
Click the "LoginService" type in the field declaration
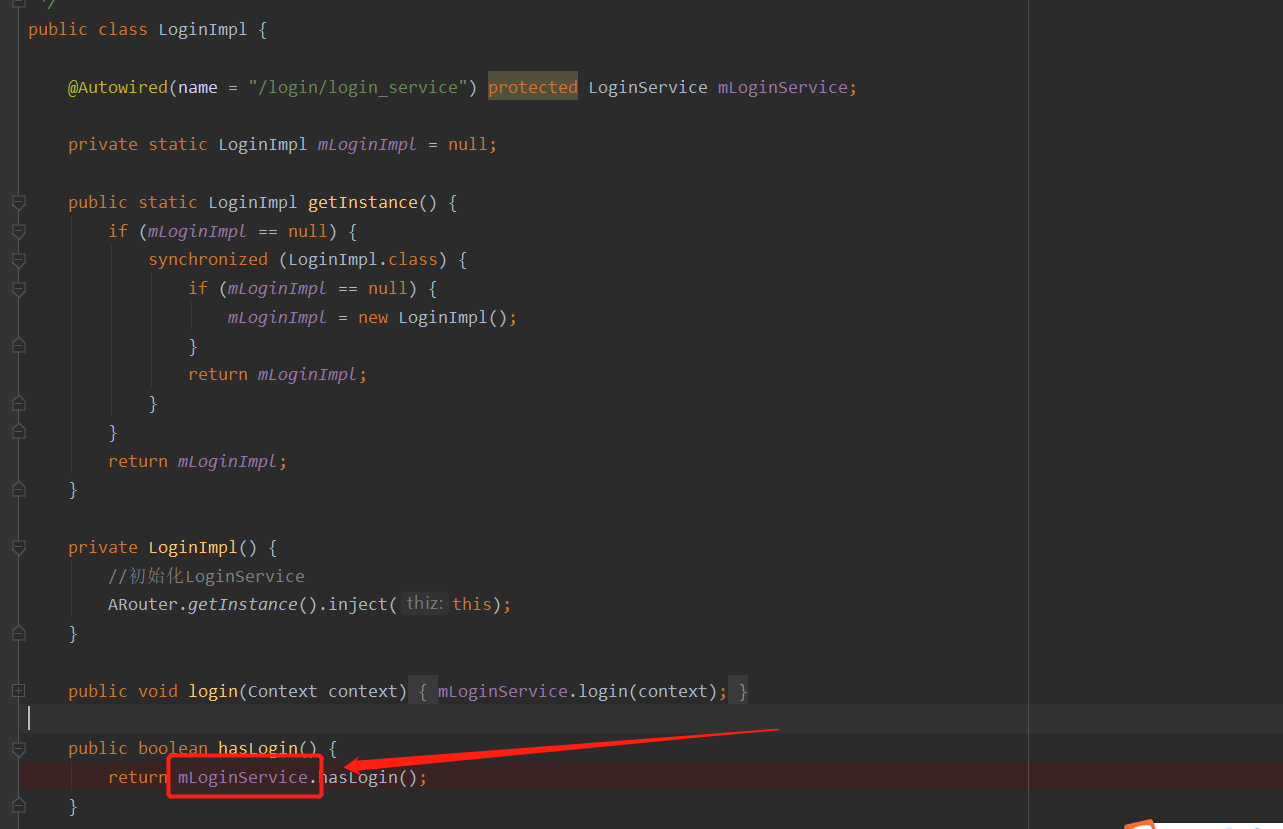click(x=648, y=87)
